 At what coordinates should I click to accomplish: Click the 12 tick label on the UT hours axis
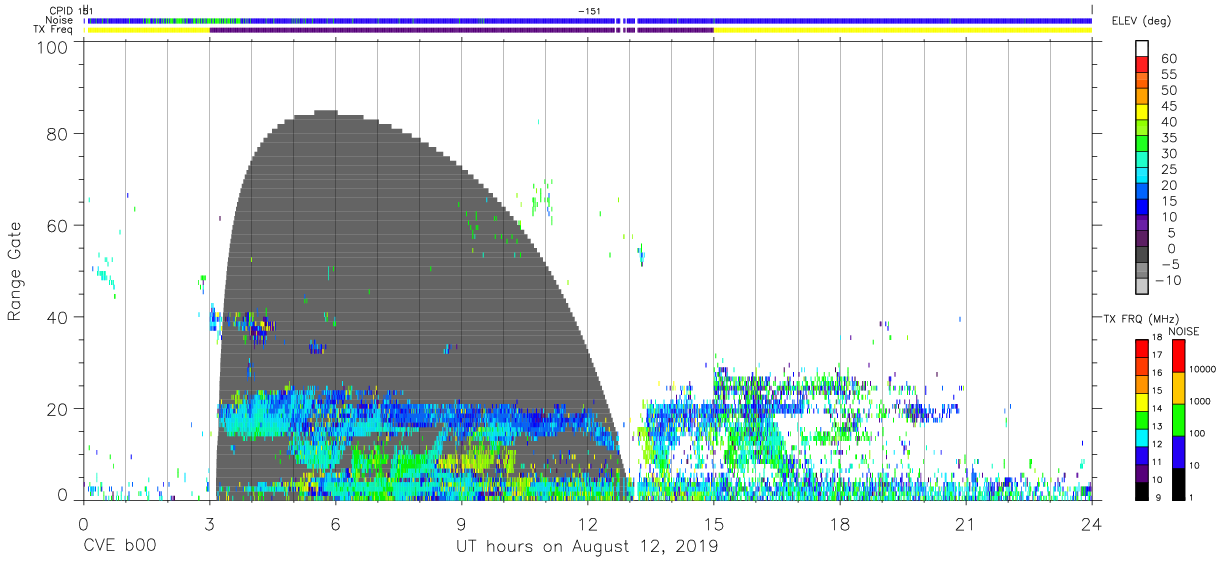click(x=587, y=524)
